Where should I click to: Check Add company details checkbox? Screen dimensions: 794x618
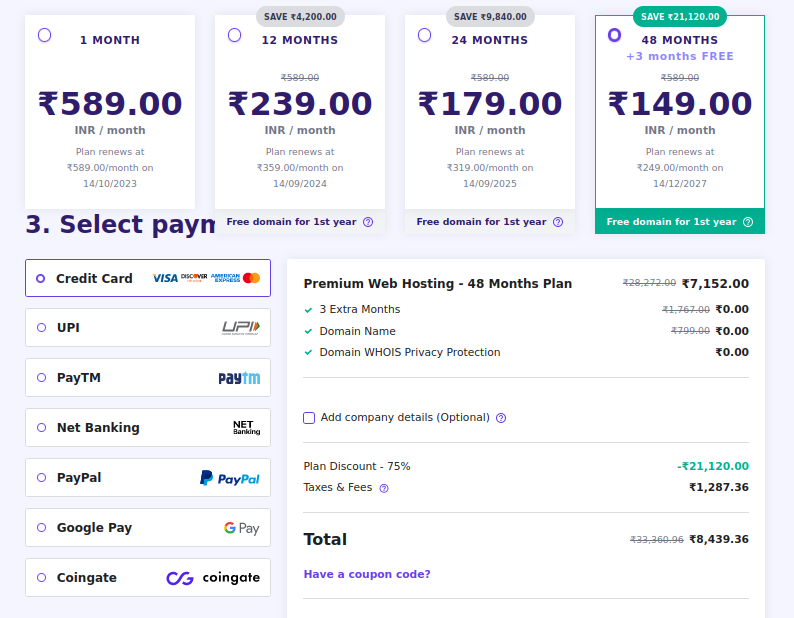[x=309, y=418]
